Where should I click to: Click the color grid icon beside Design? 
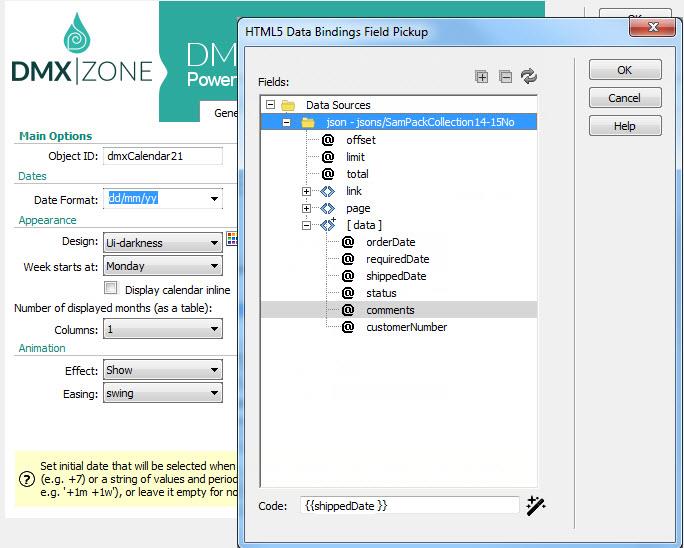232,238
